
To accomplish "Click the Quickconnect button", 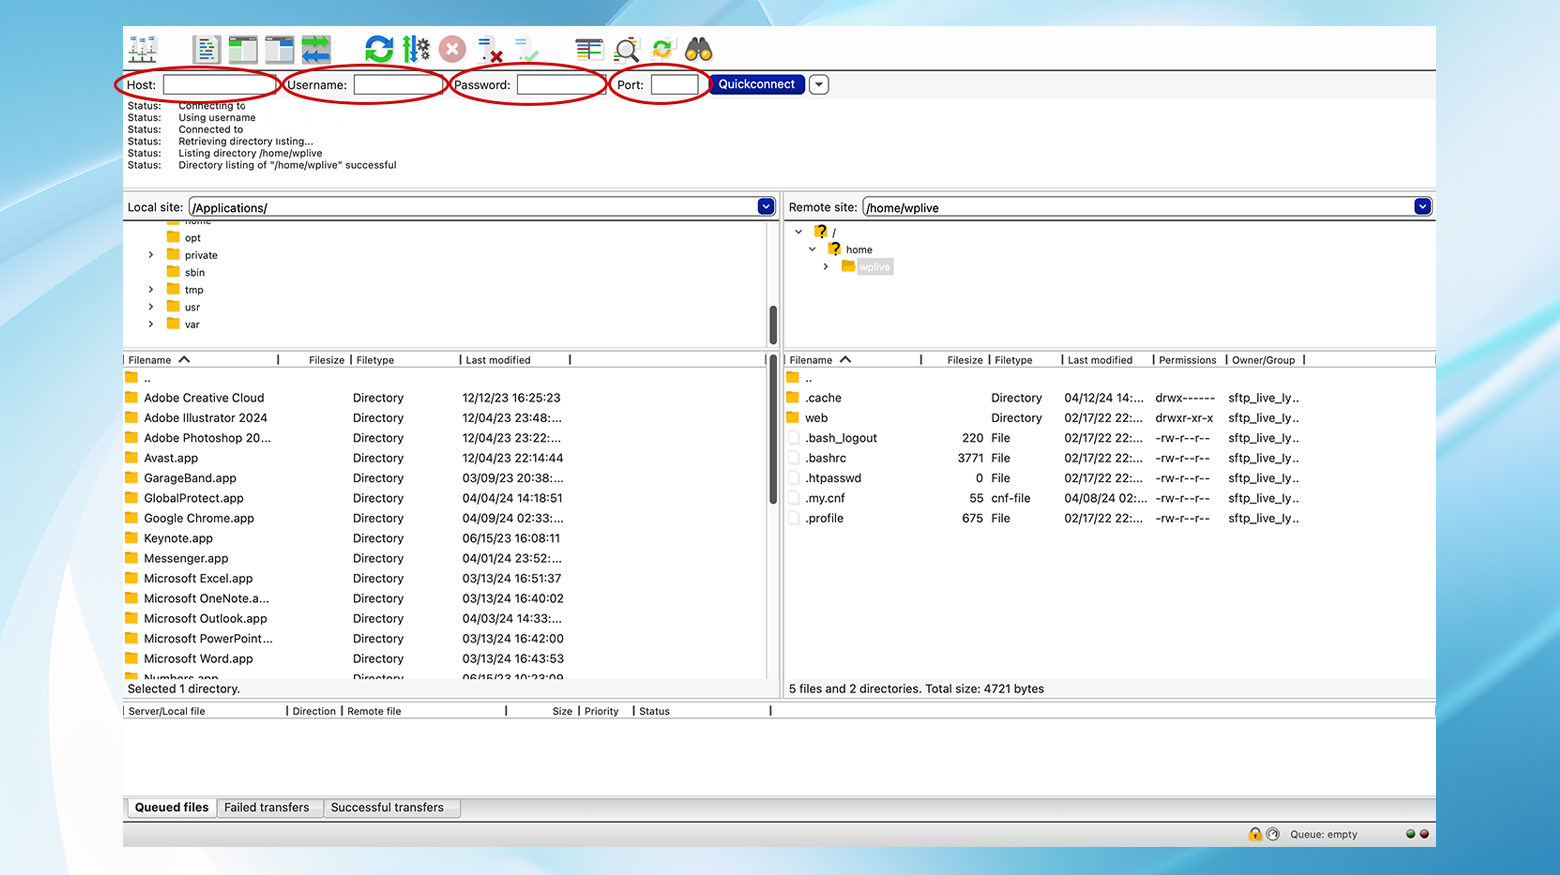I will click(756, 85).
